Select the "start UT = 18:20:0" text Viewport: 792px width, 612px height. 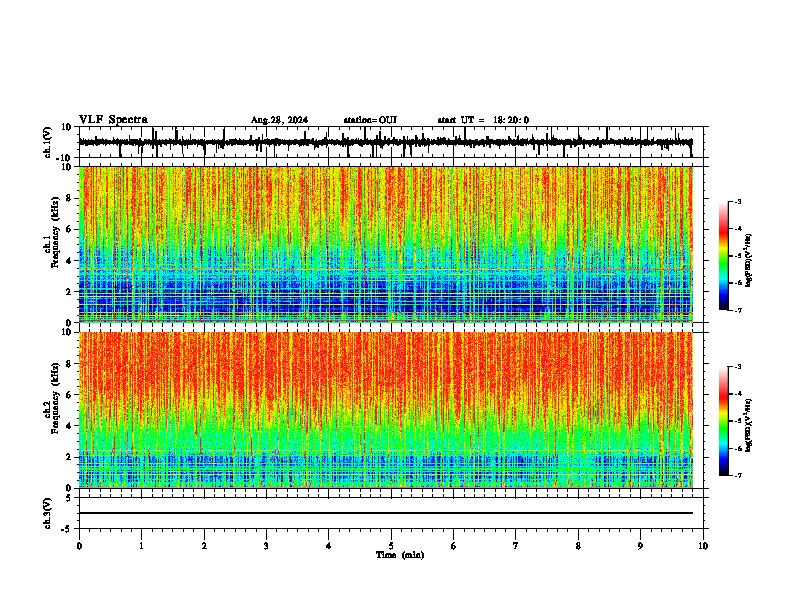tap(483, 120)
